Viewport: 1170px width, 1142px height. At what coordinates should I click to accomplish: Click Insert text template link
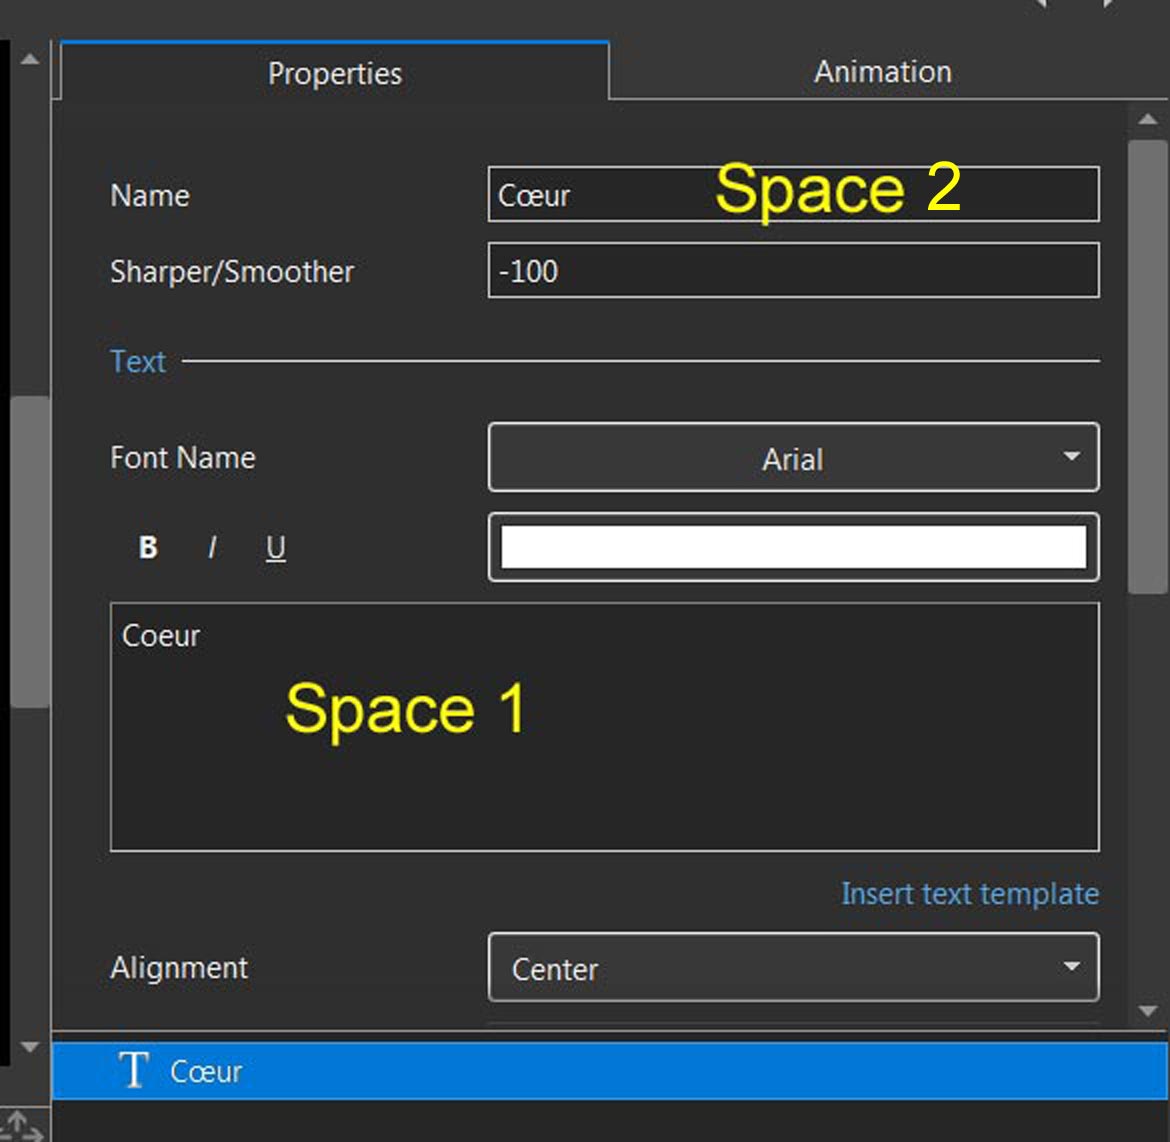969,893
